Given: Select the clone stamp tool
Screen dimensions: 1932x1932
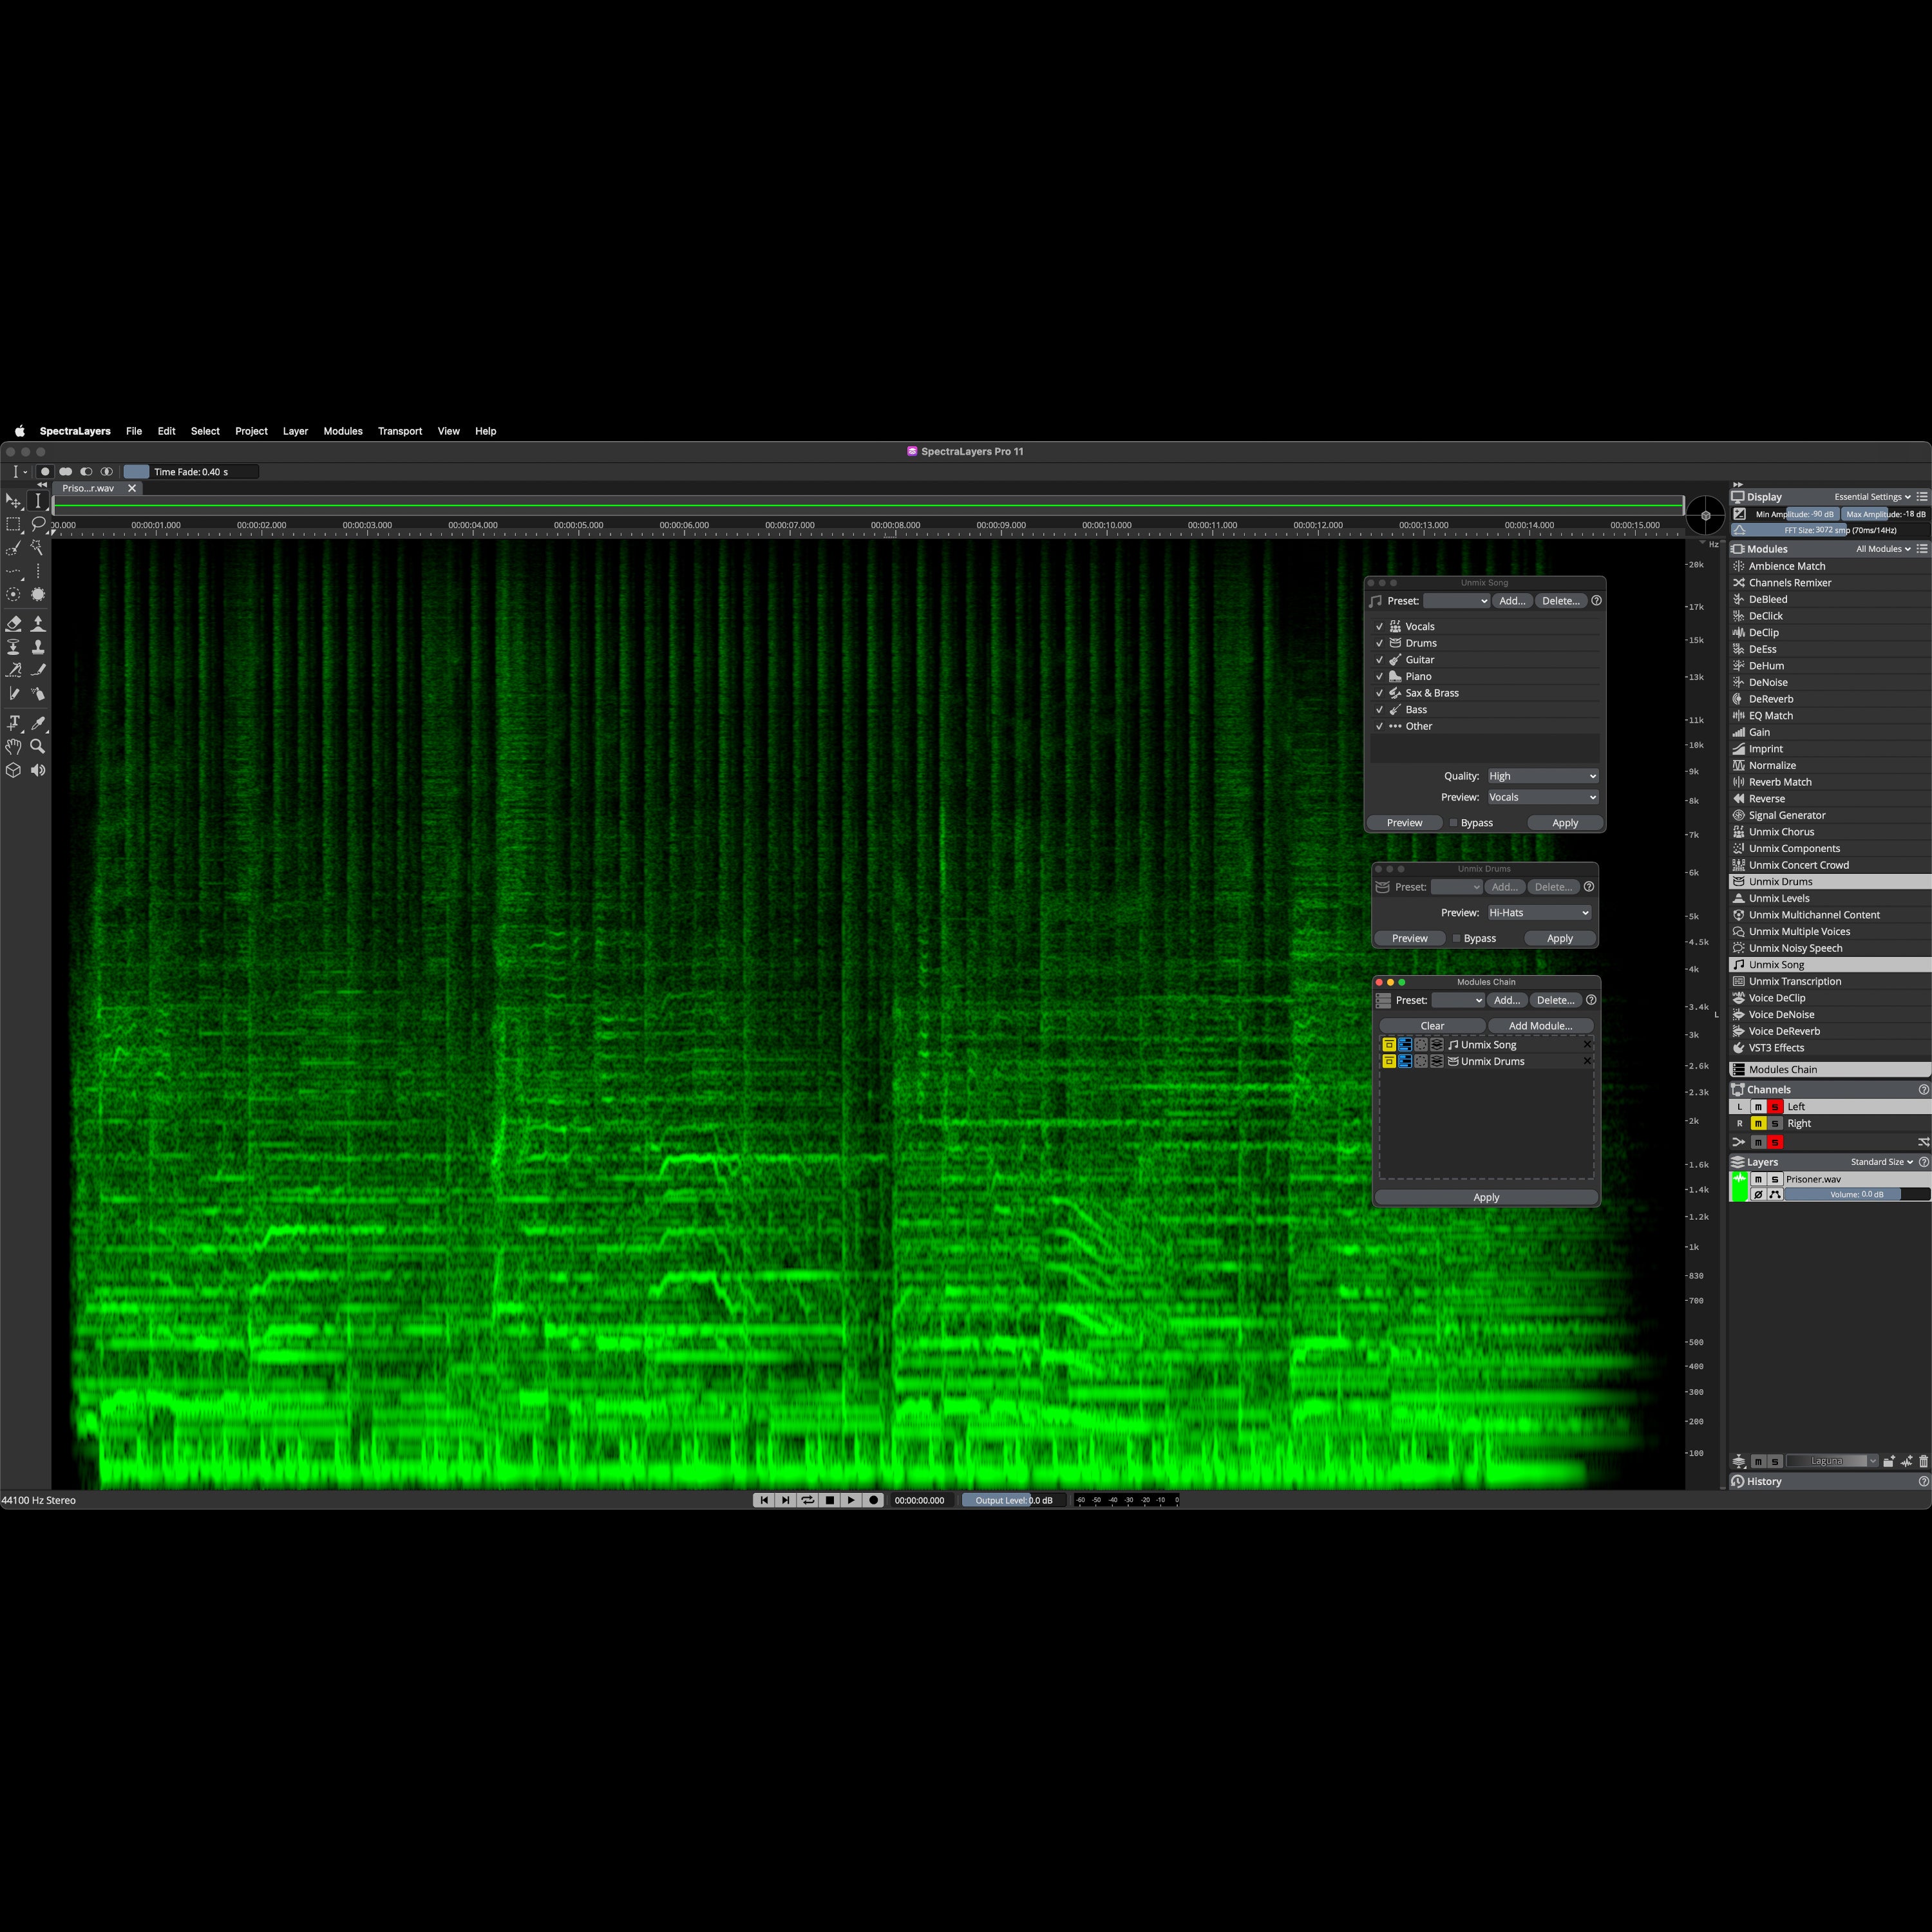Looking at the screenshot, I should [x=38, y=647].
